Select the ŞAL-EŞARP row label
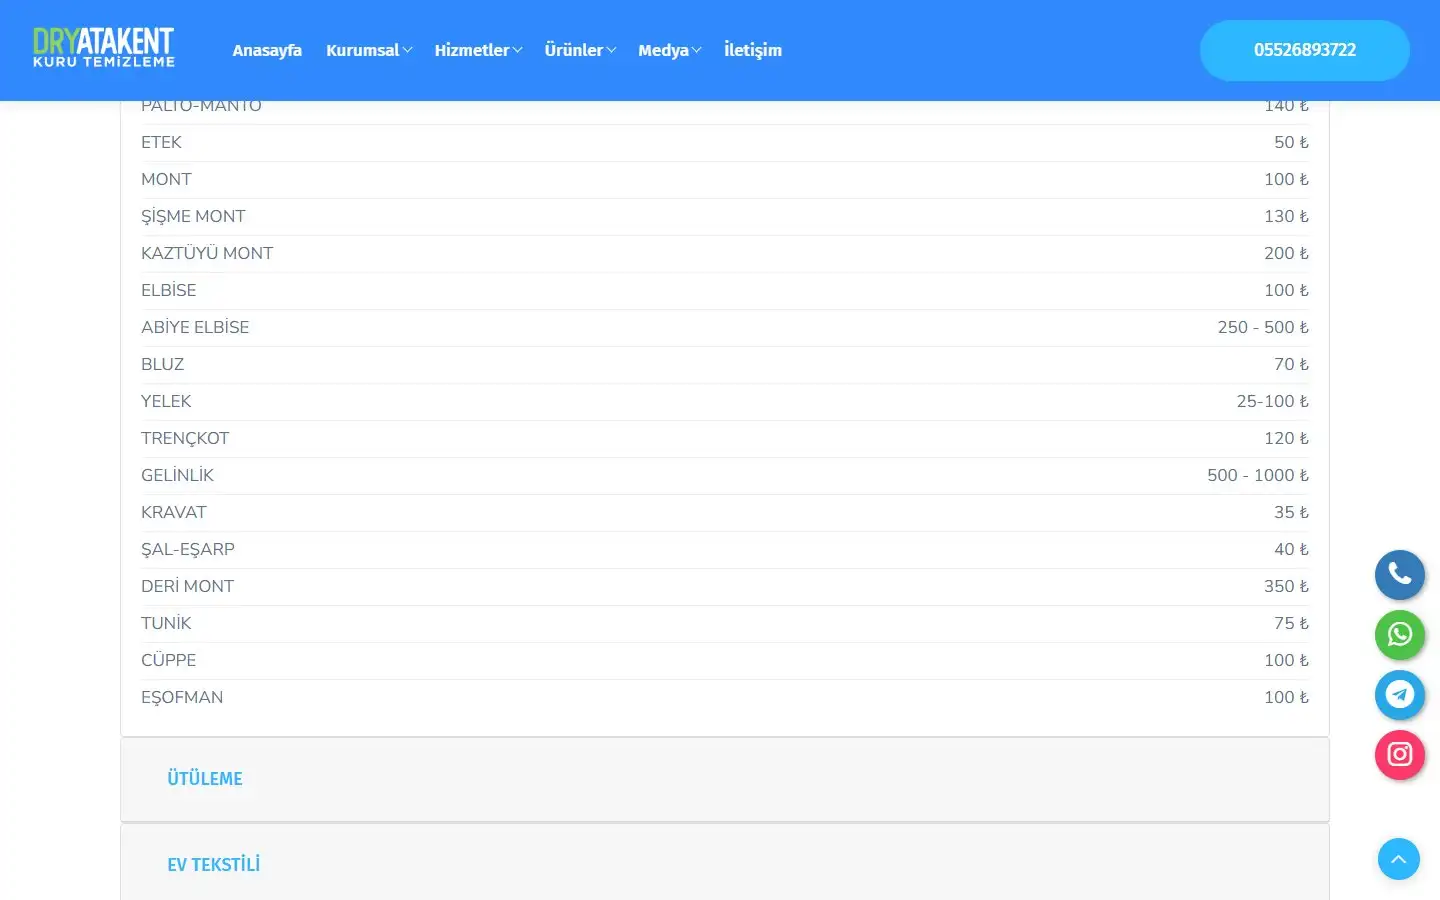The width and height of the screenshot is (1440, 900). 188,549
